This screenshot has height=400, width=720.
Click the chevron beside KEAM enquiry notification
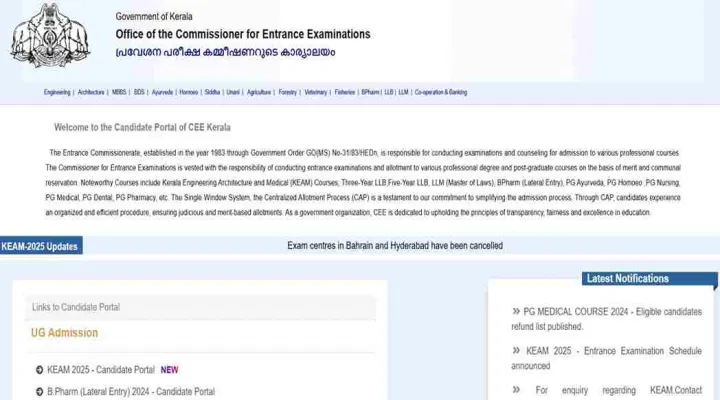(516, 390)
